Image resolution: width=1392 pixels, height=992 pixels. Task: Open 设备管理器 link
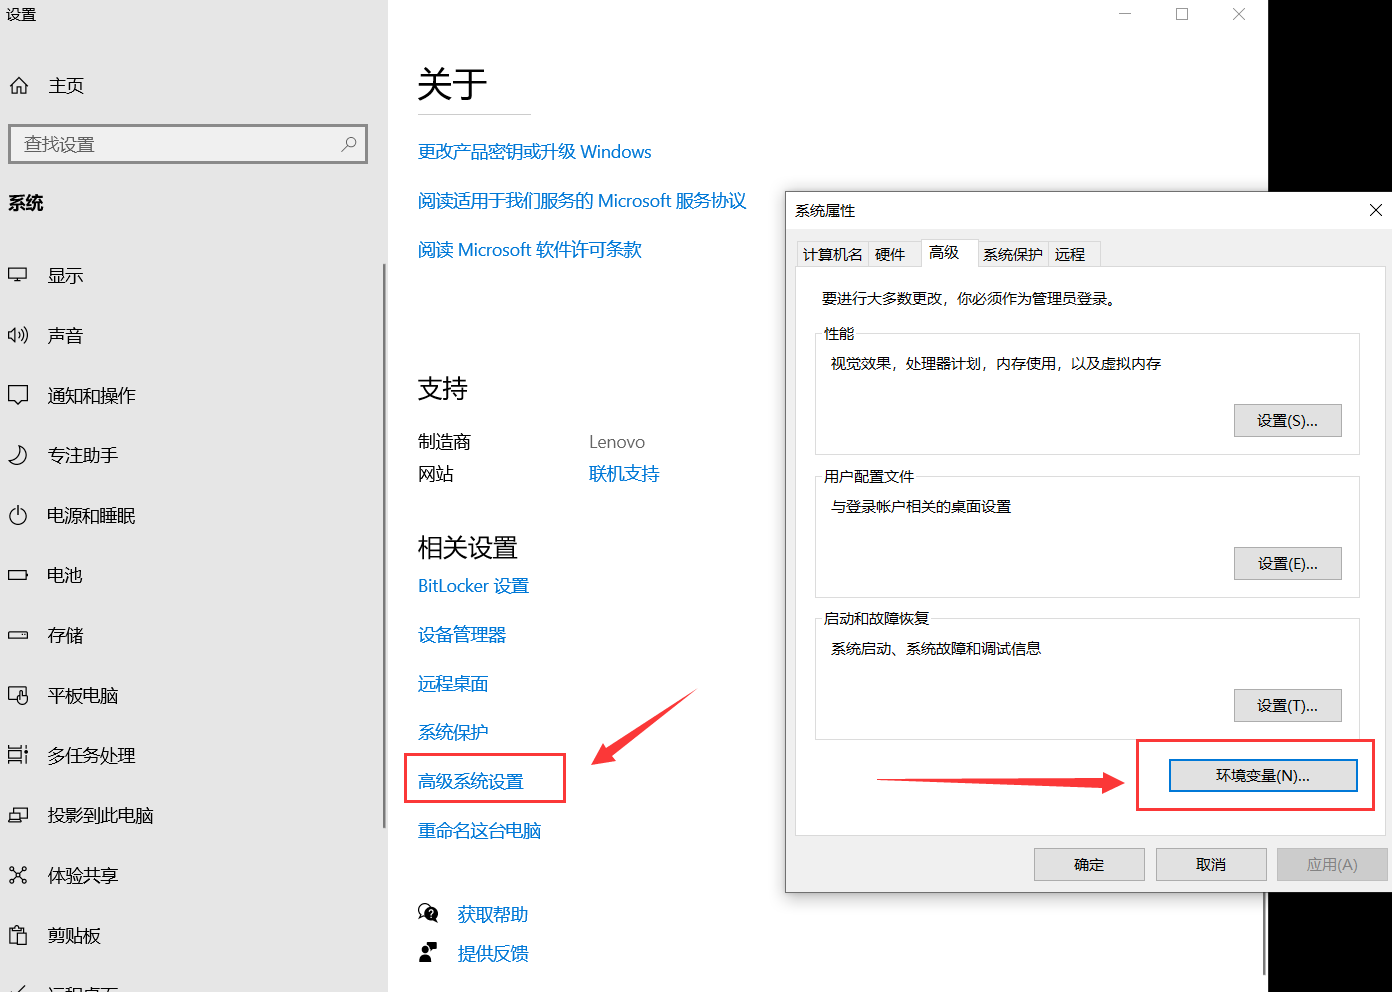pos(462,635)
